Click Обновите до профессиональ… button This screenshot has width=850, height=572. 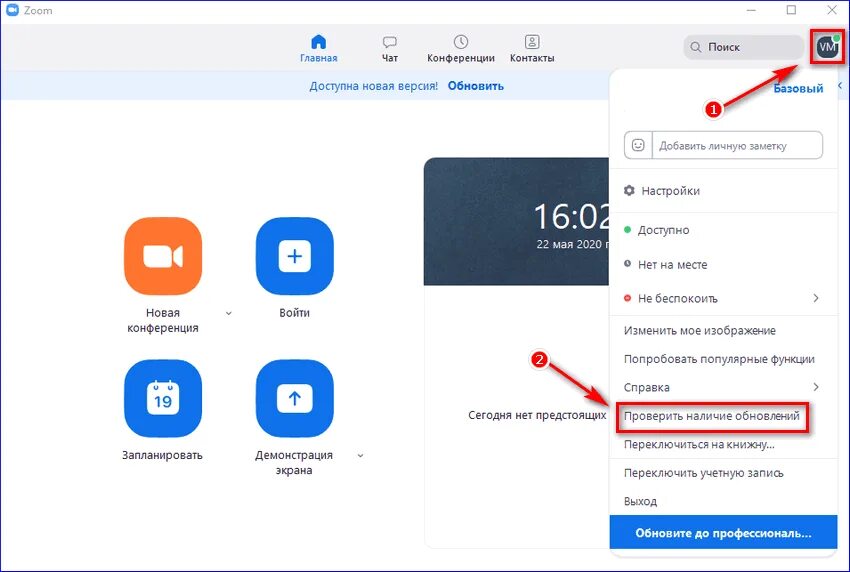pyautogui.click(x=724, y=532)
